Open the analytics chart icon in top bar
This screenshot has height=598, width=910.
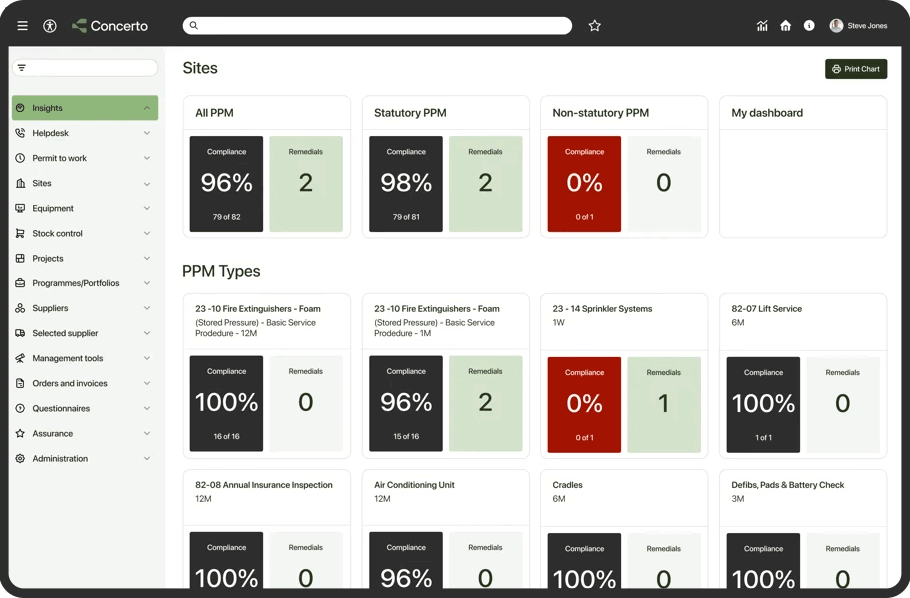[762, 25]
